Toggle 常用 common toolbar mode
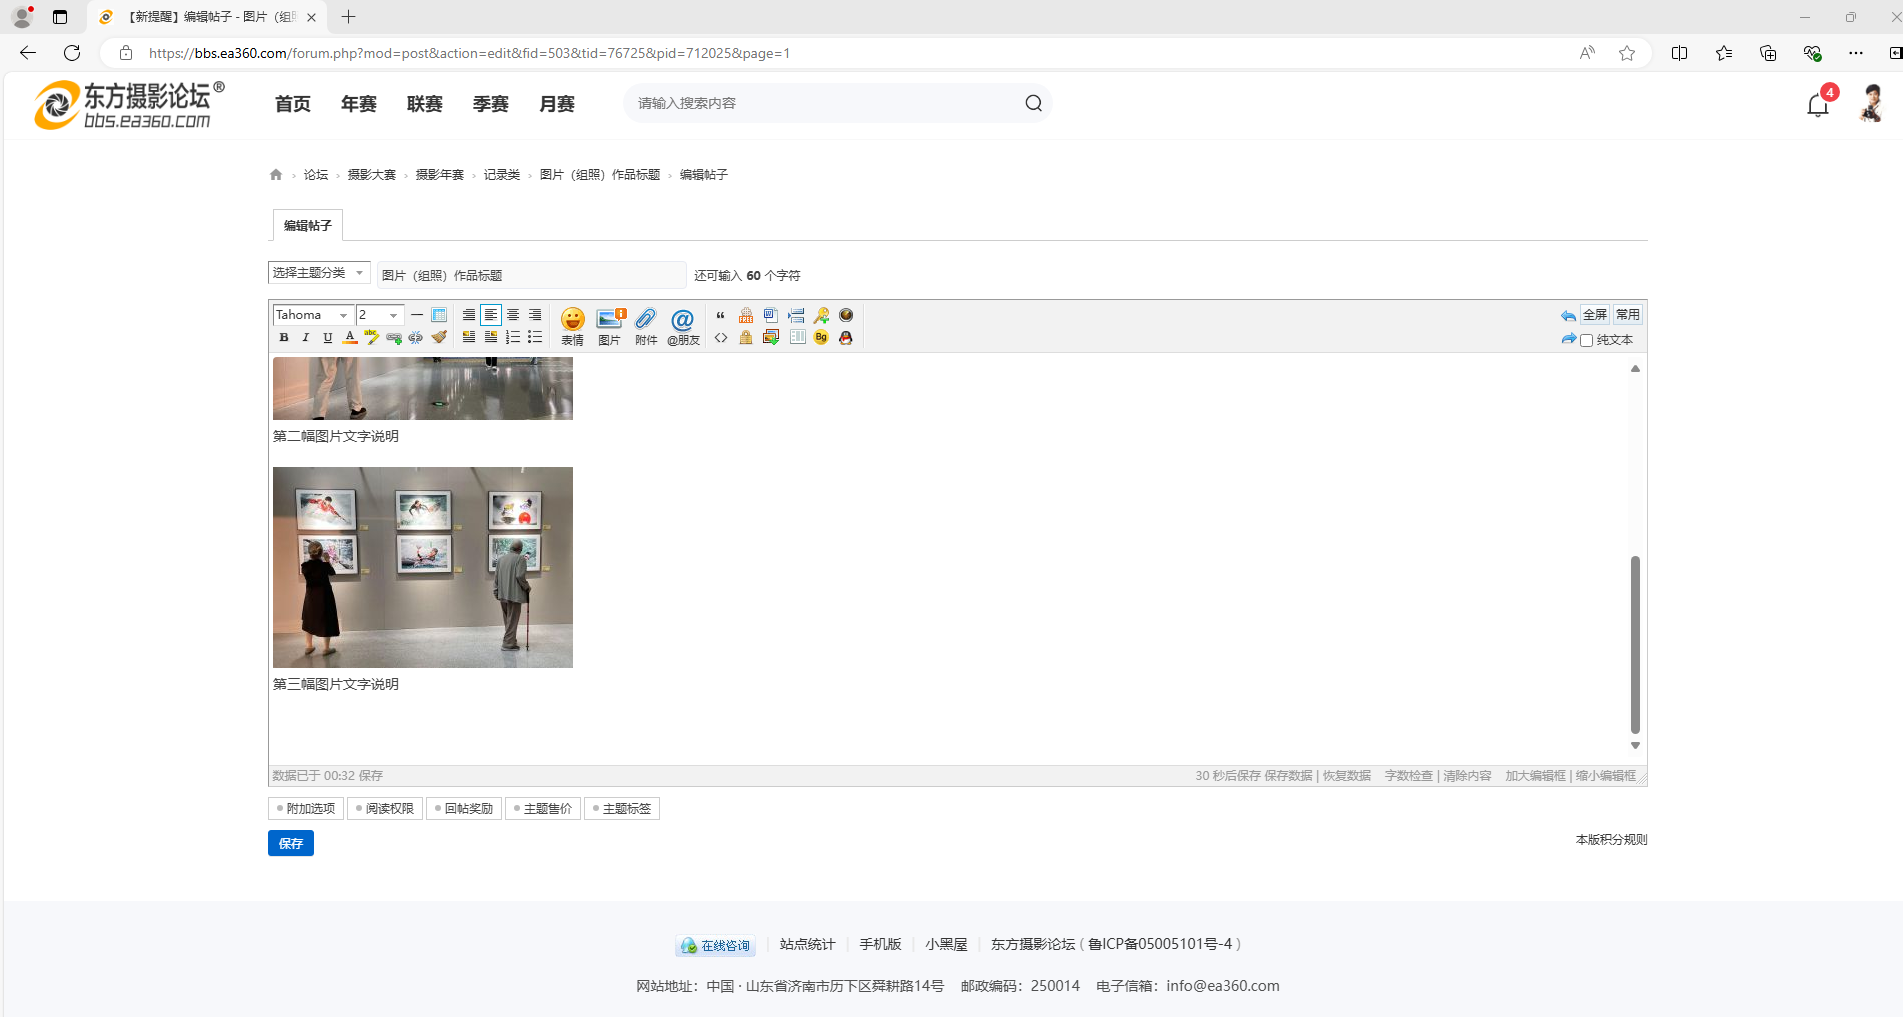Image resolution: width=1903 pixels, height=1017 pixels. [x=1627, y=315]
